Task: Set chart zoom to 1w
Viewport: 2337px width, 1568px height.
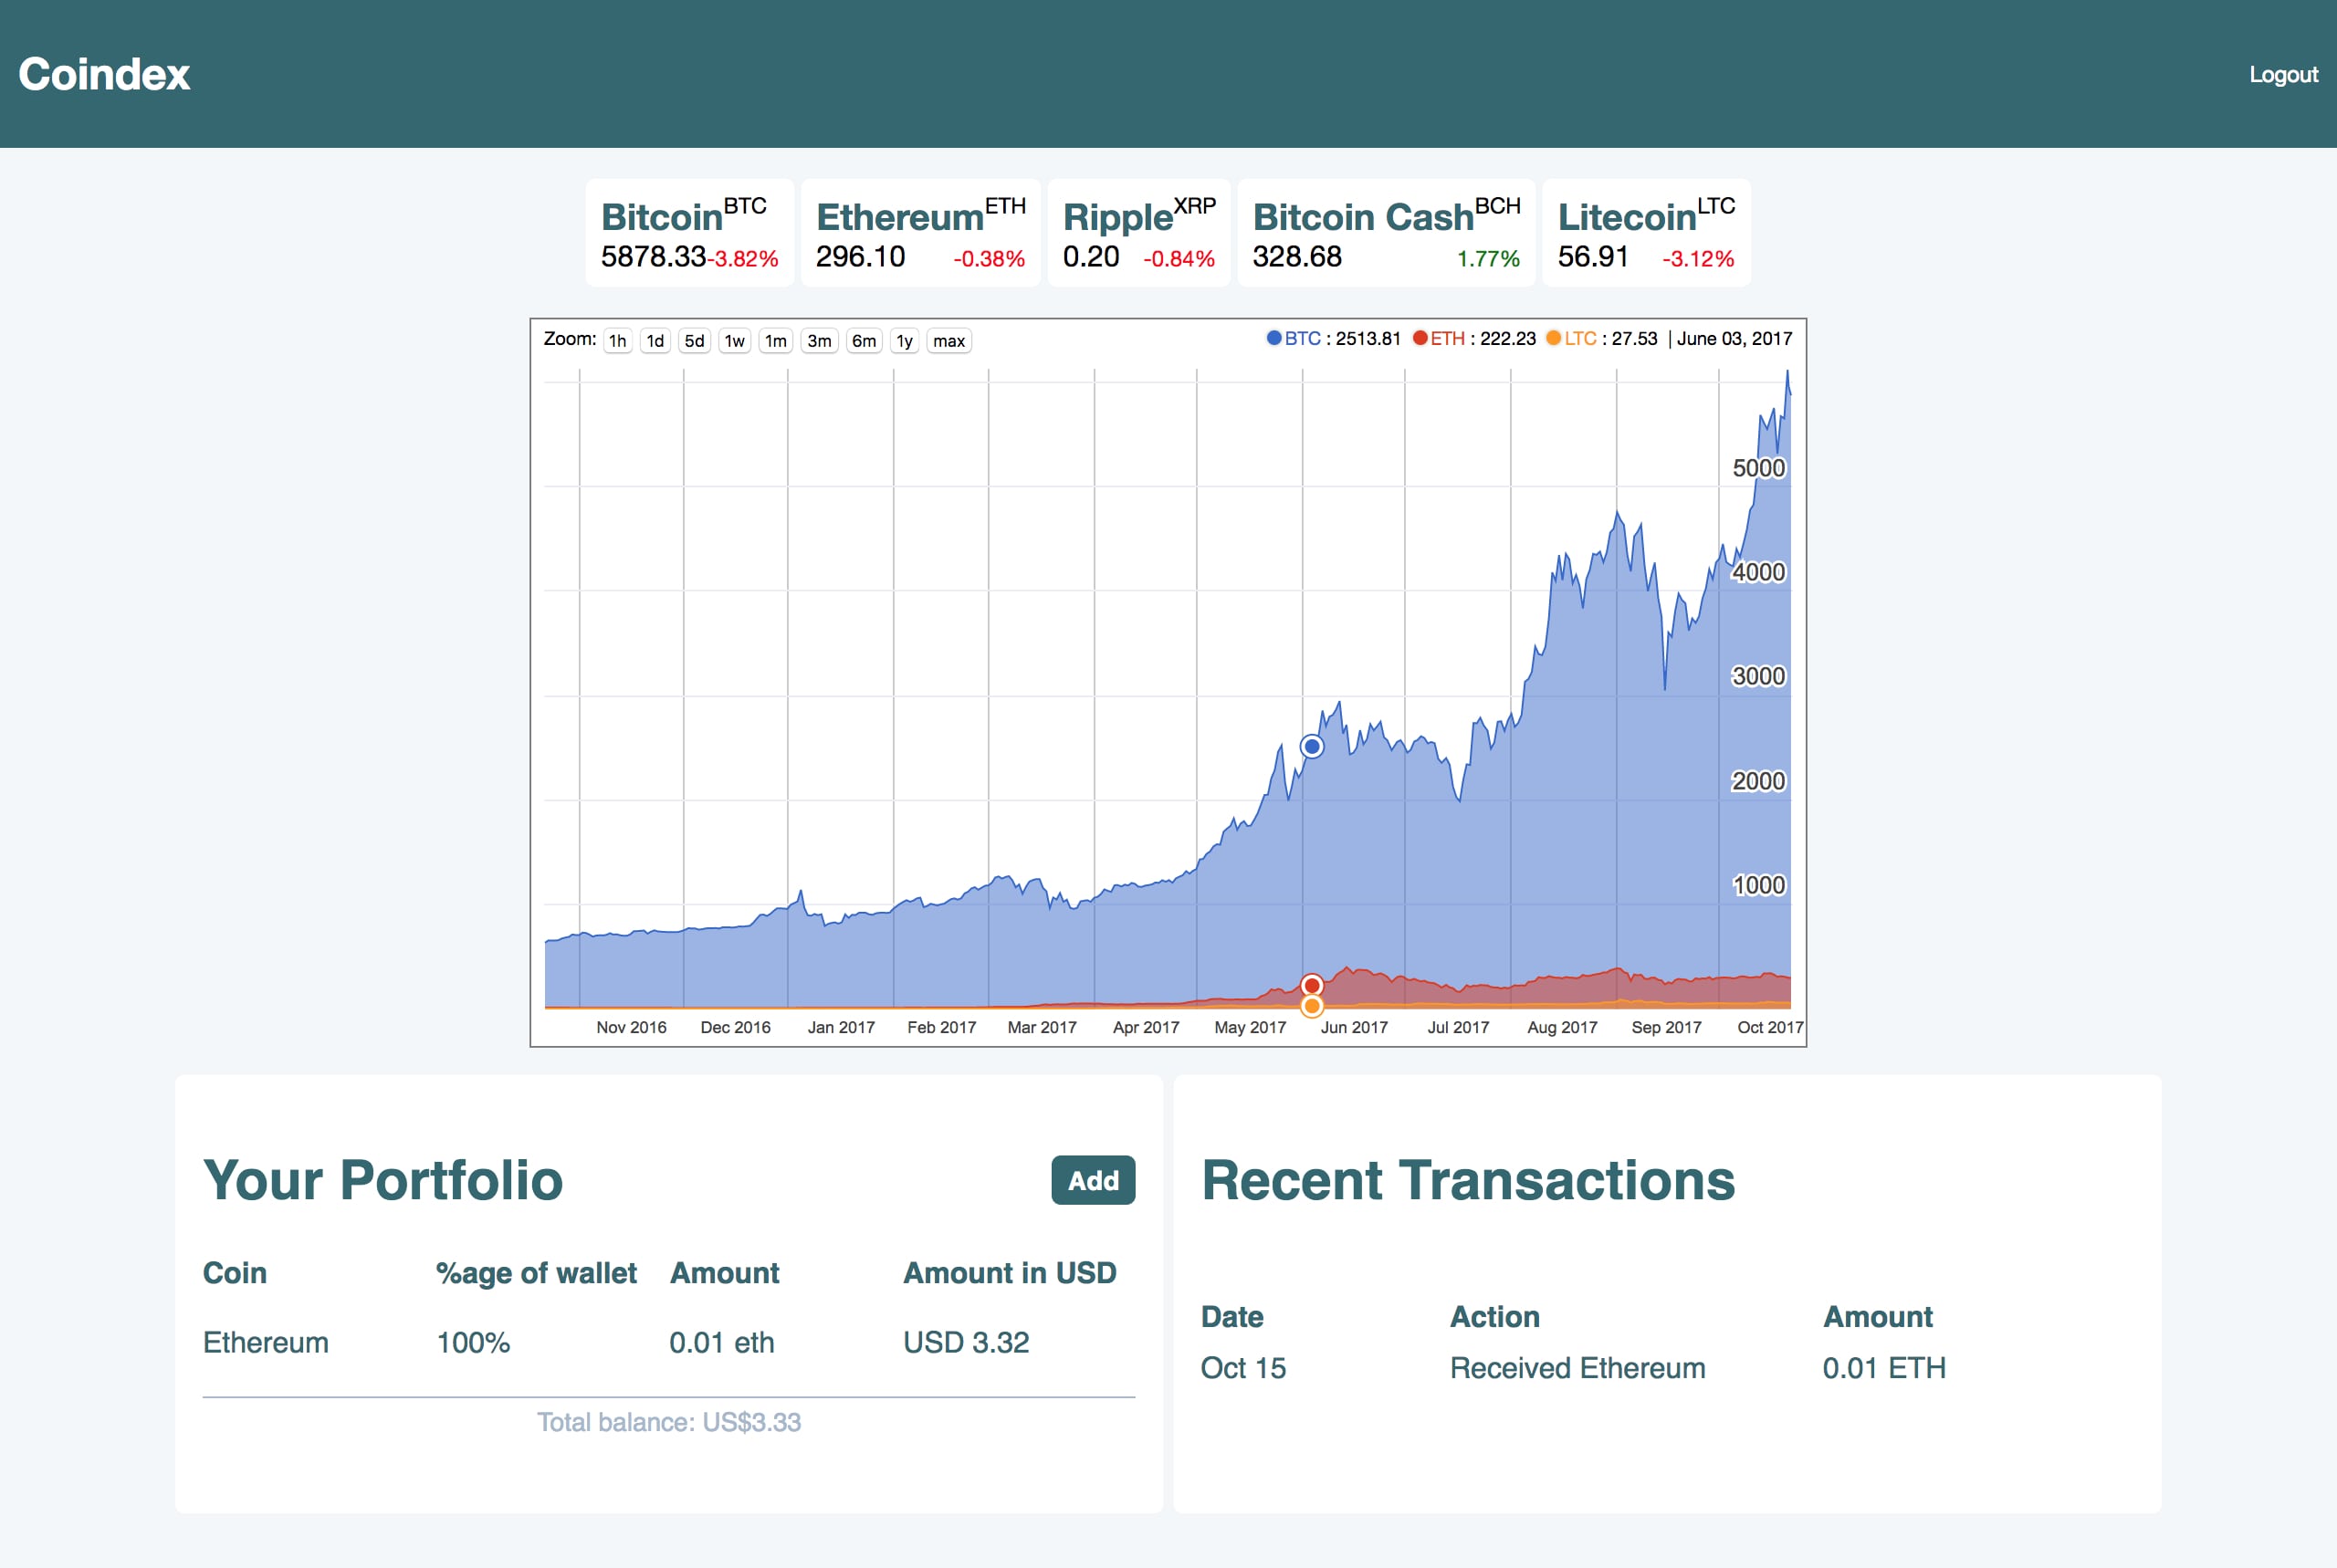Action: pos(735,341)
